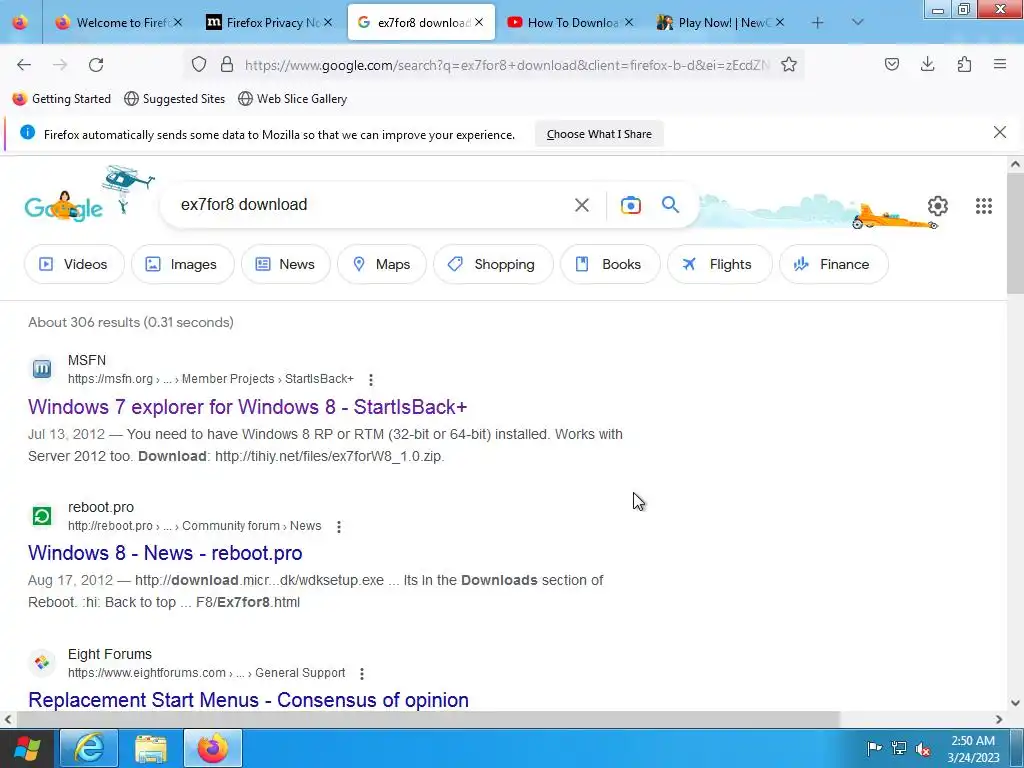The width and height of the screenshot is (1024, 768).
Task: Open options for reboot.pro result
Action: pos(339,526)
